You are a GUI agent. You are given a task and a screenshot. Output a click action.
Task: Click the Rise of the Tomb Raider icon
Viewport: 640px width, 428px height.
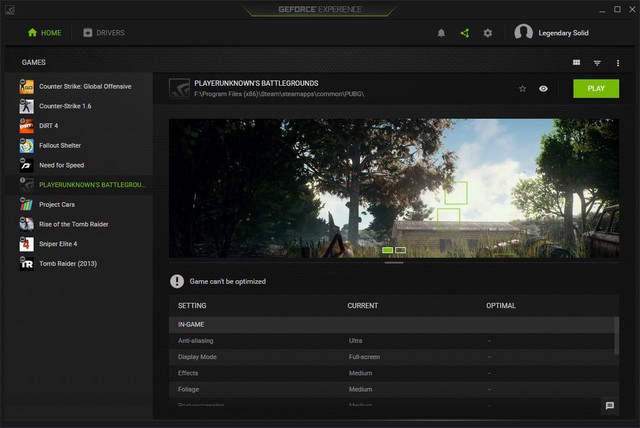tap(27, 224)
